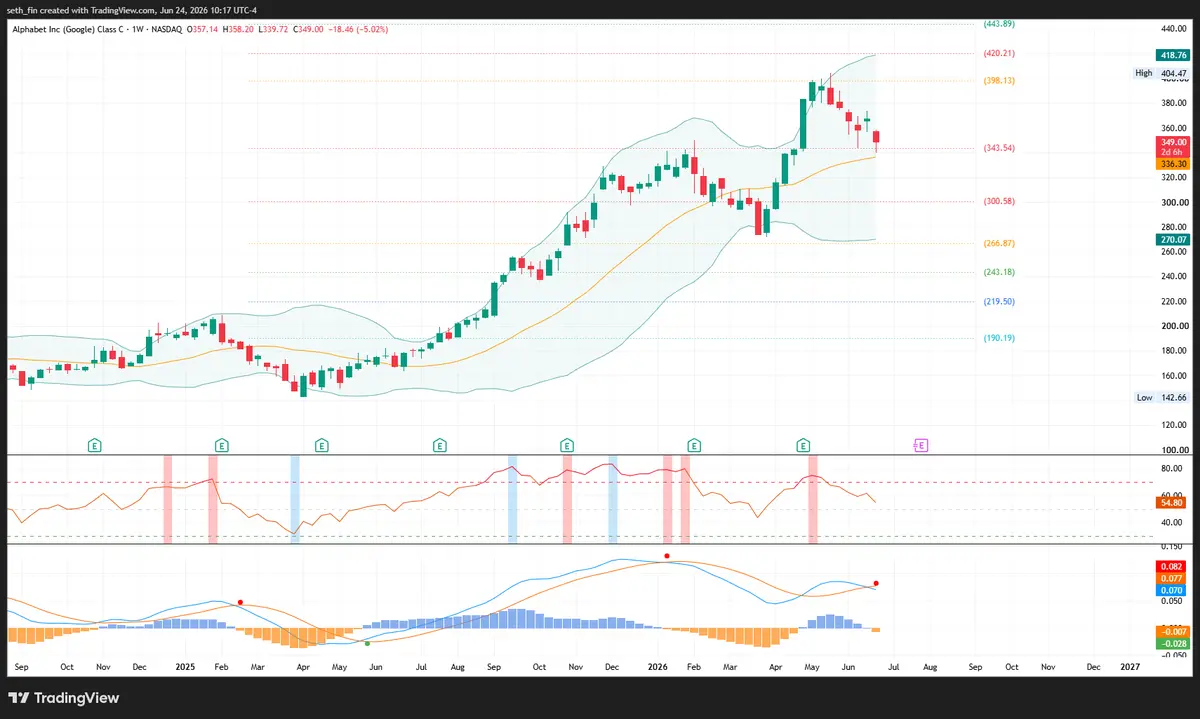This screenshot has width=1200, height=719.
Task: Click the red MACD dot near February 2025
Action: [x=240, y=602]
